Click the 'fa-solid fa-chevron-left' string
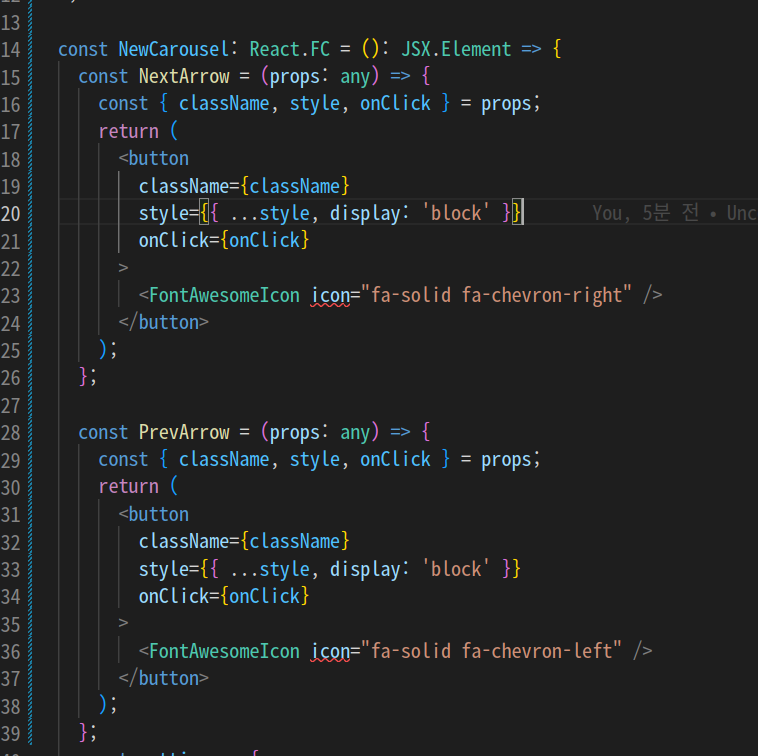This screenshot has height=756, width=758. tap(491, 651)
